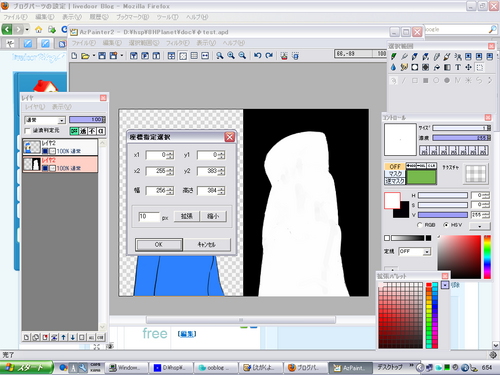Select the move cross-arrows tool
Viewport: 500px width, 375px height.
tap(469, 67)
